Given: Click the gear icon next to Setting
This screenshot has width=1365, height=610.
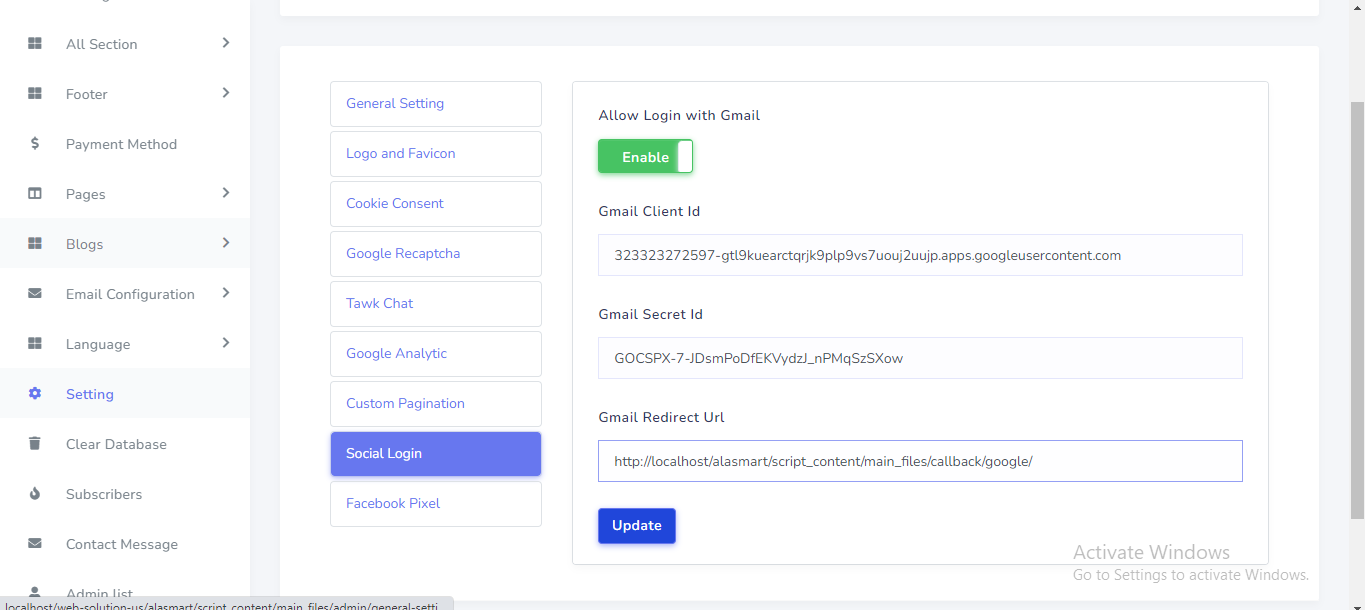Looking at the screenshot, I should [35, 394].
